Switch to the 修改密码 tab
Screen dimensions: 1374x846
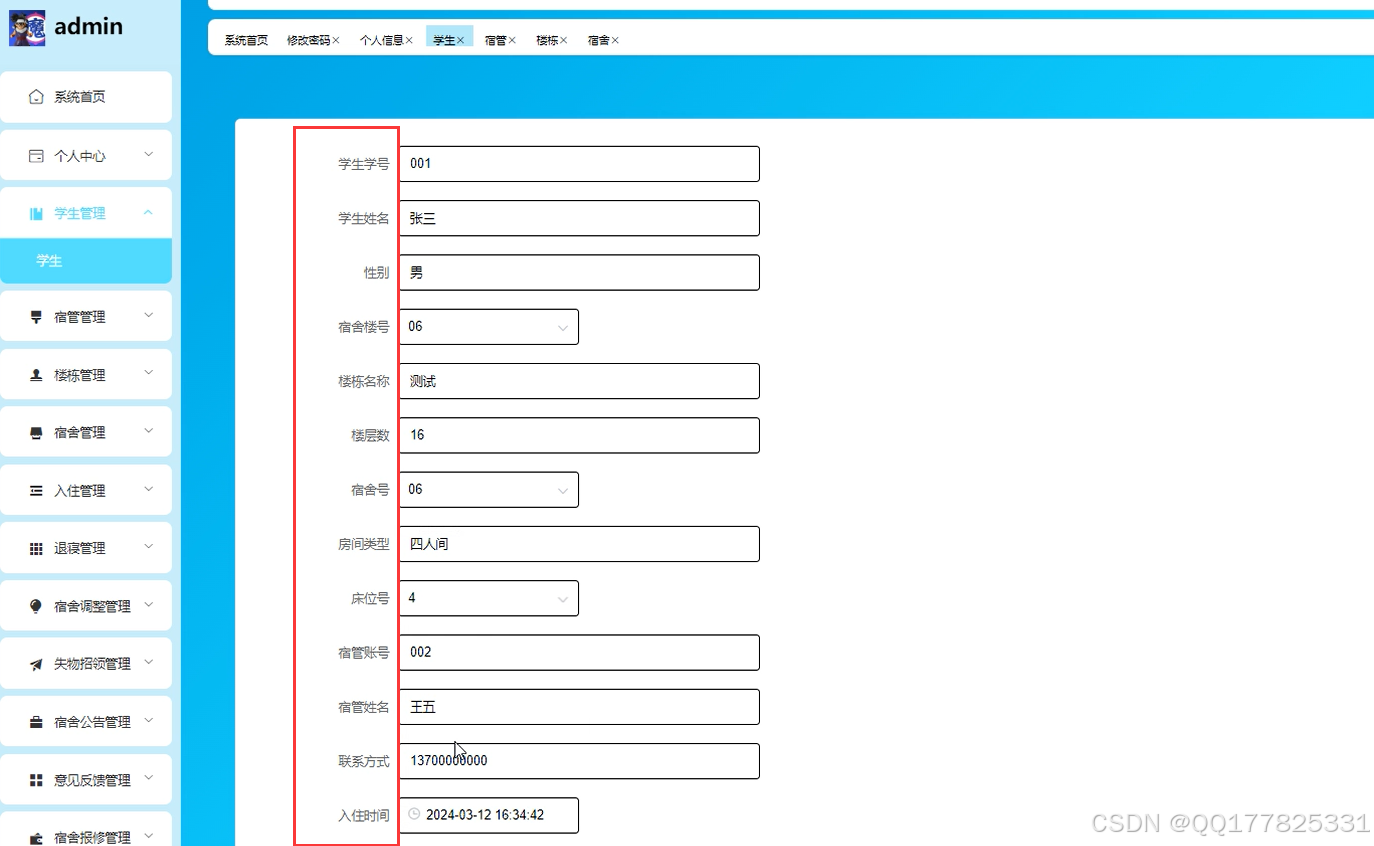pos(307,40)
